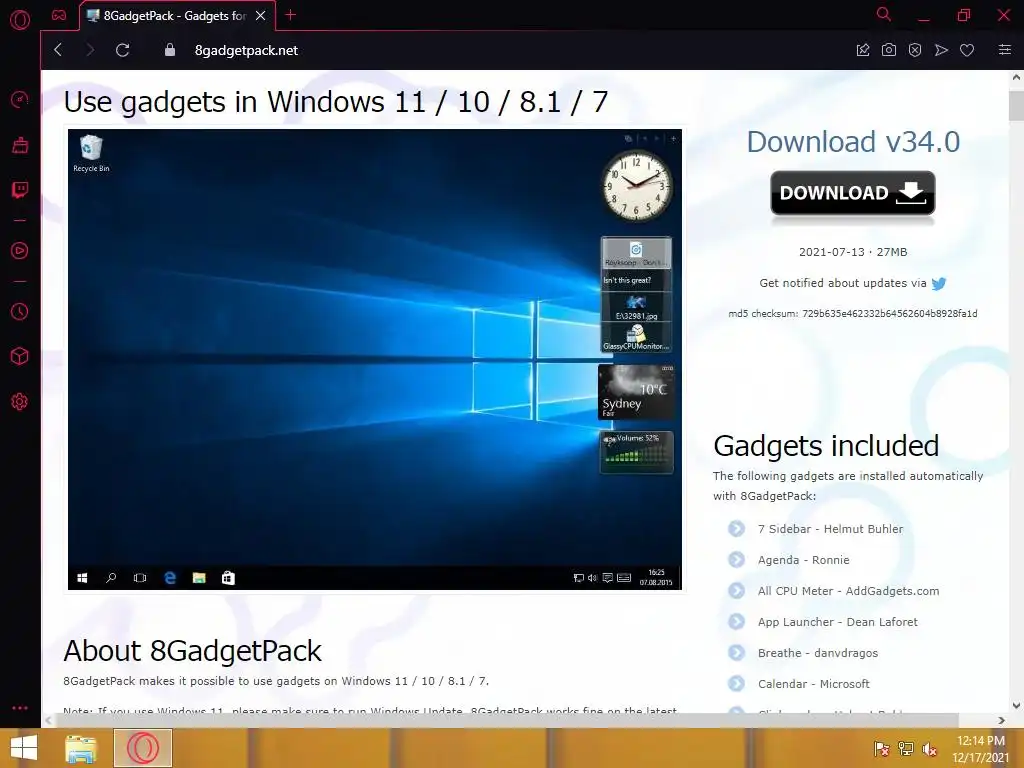The width and height of the screenshot is (1024, 768).
Task: Go forward to the next page
Action: coord(90,50)
